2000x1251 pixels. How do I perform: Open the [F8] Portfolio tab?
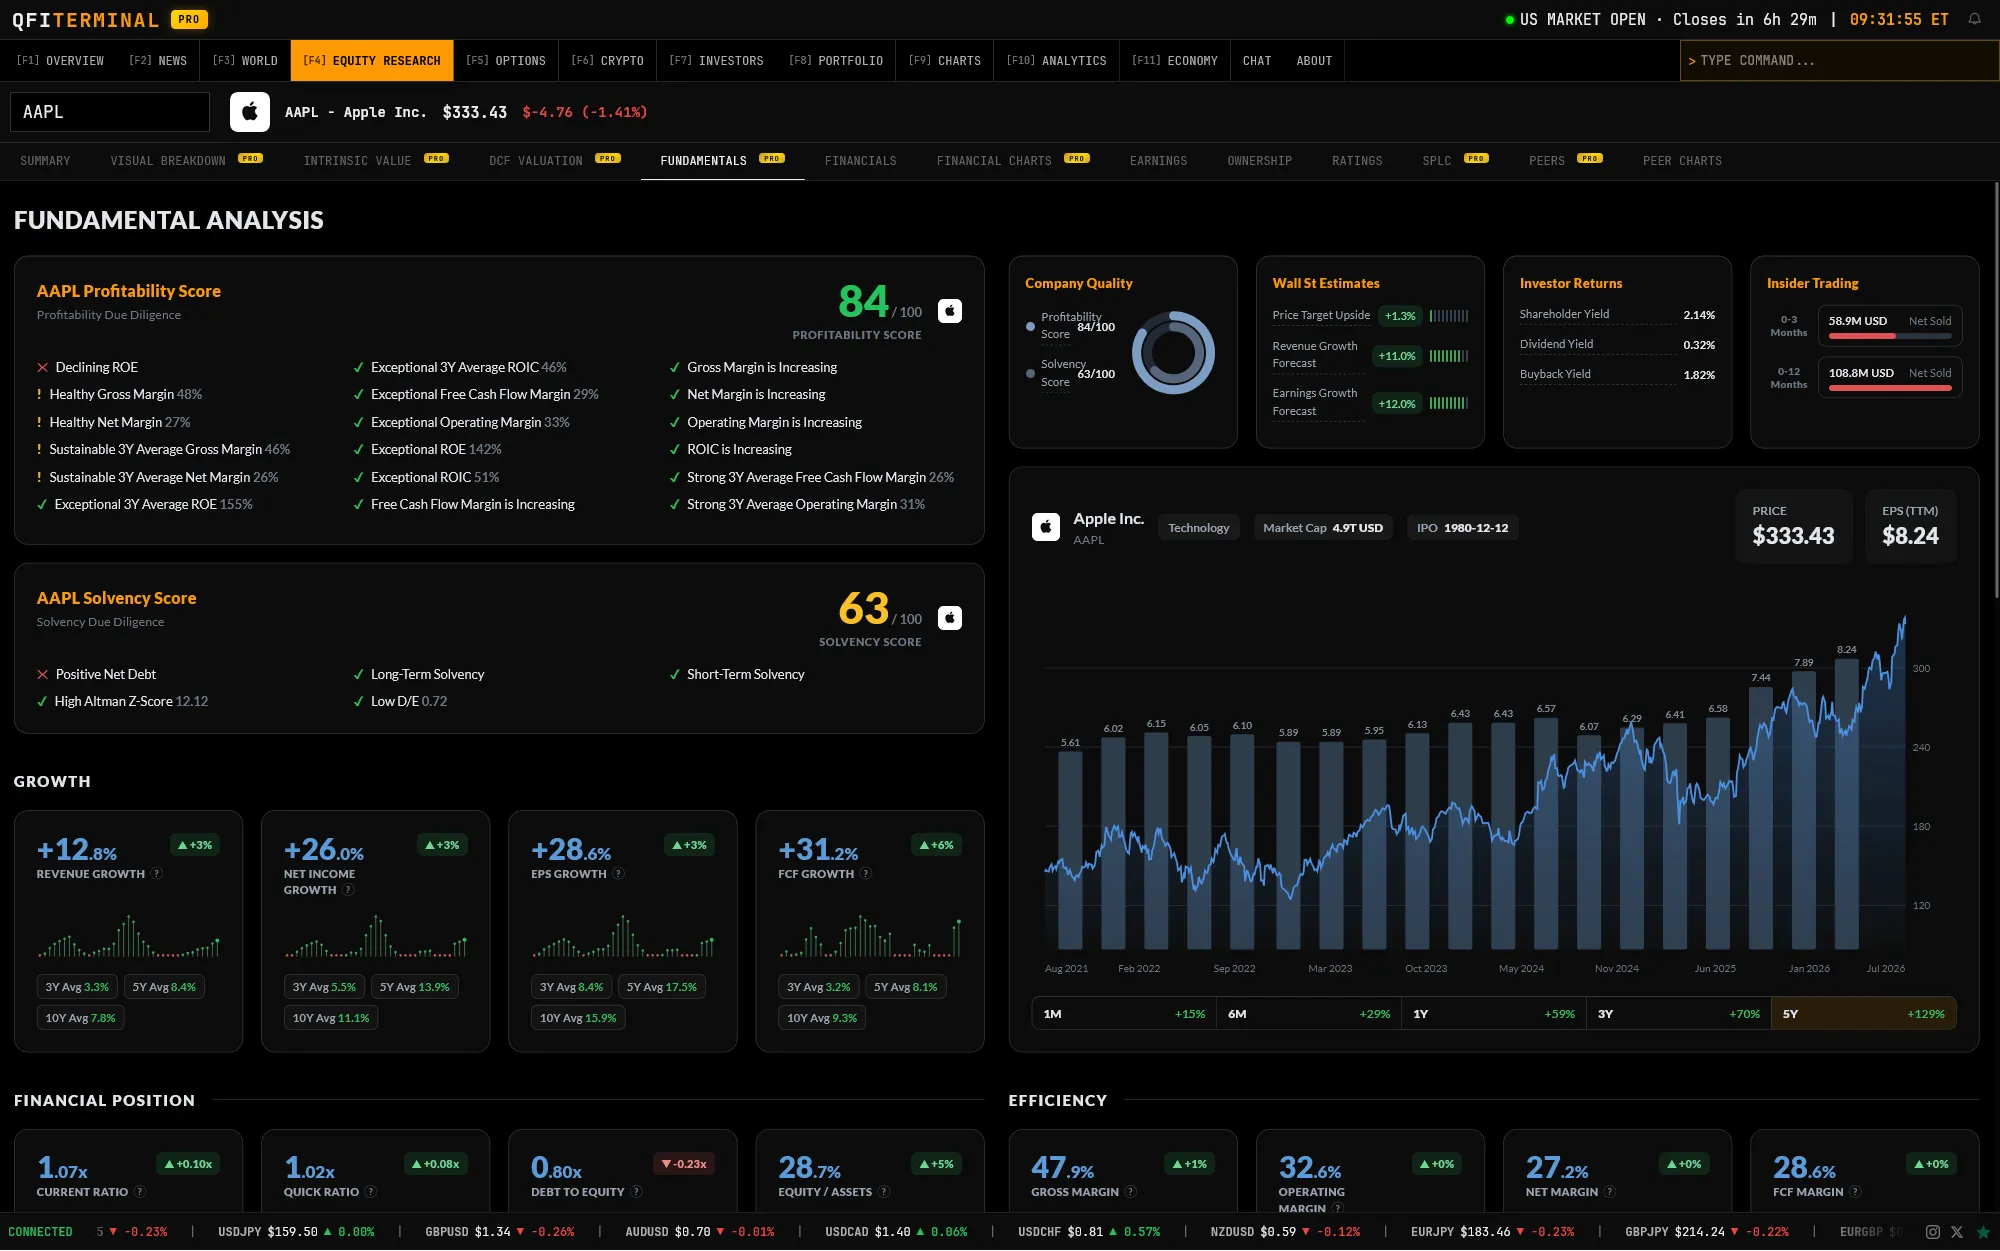click(836, 61)
